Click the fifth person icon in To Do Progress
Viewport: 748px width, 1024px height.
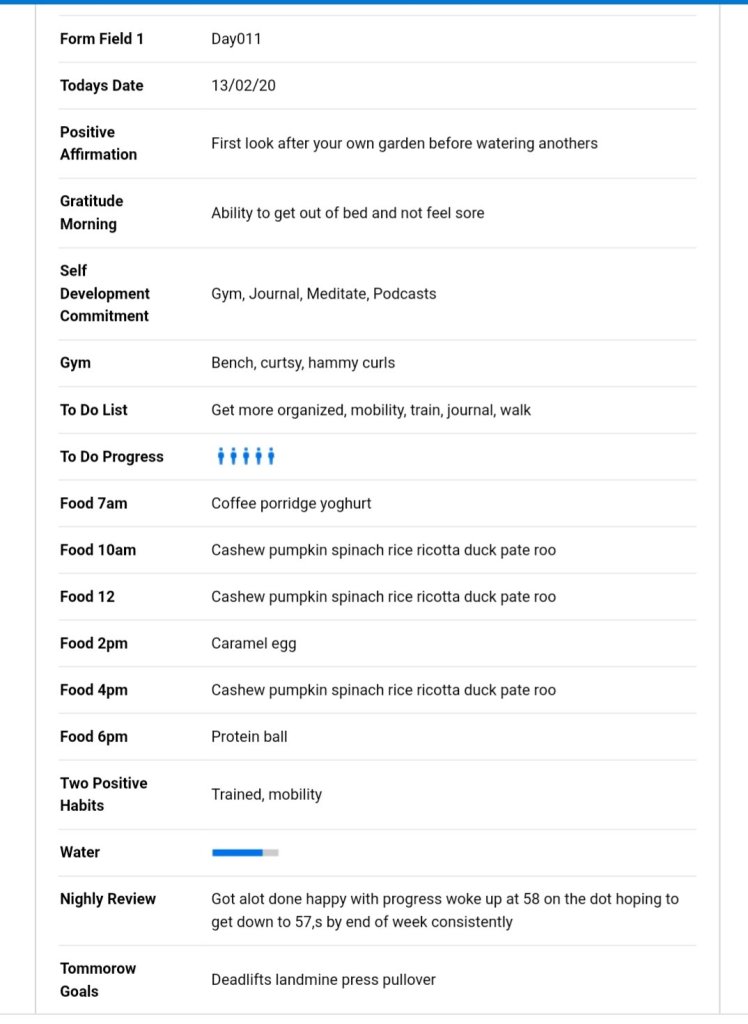point(271,457)
